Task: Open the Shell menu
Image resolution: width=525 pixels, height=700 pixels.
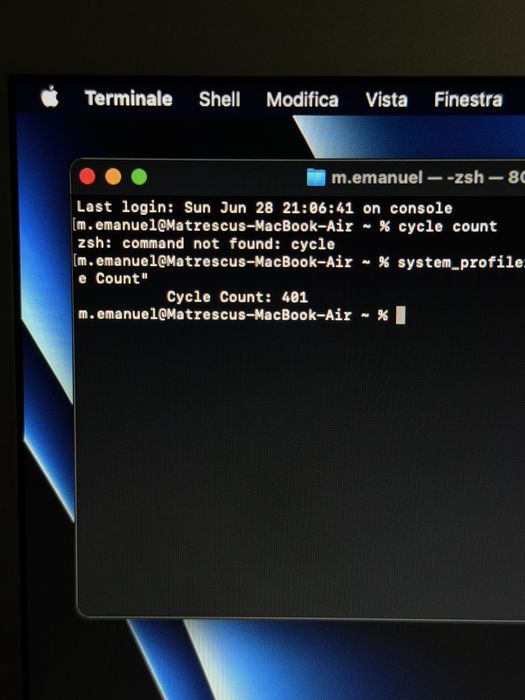Action: (219, 99)
